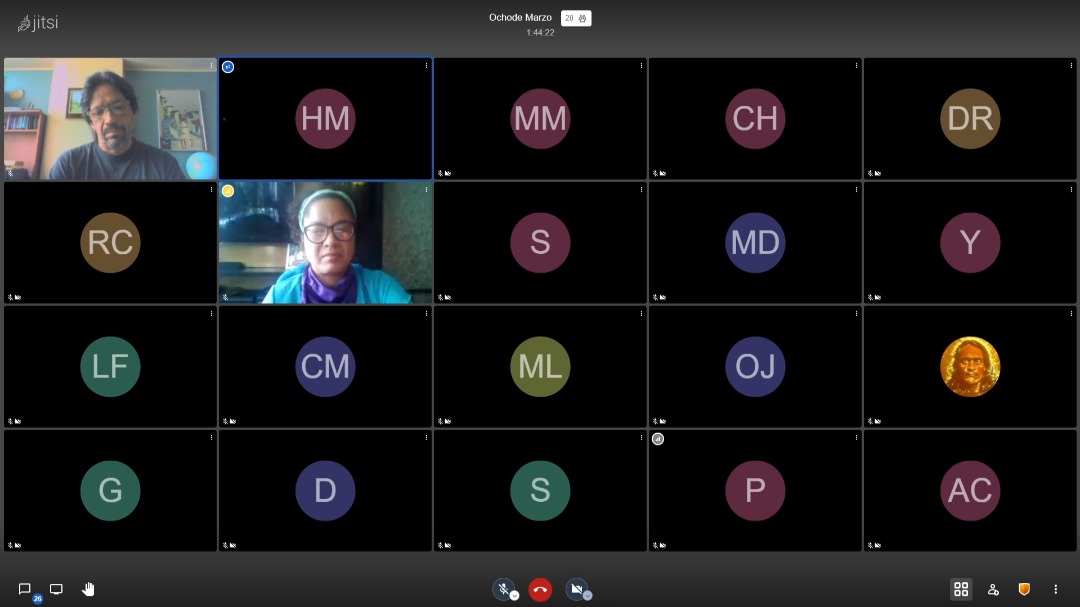Click muted mic icon on MM tile
The height and width of the screenshot is (607, 1080).
click(x=440, y=174)
